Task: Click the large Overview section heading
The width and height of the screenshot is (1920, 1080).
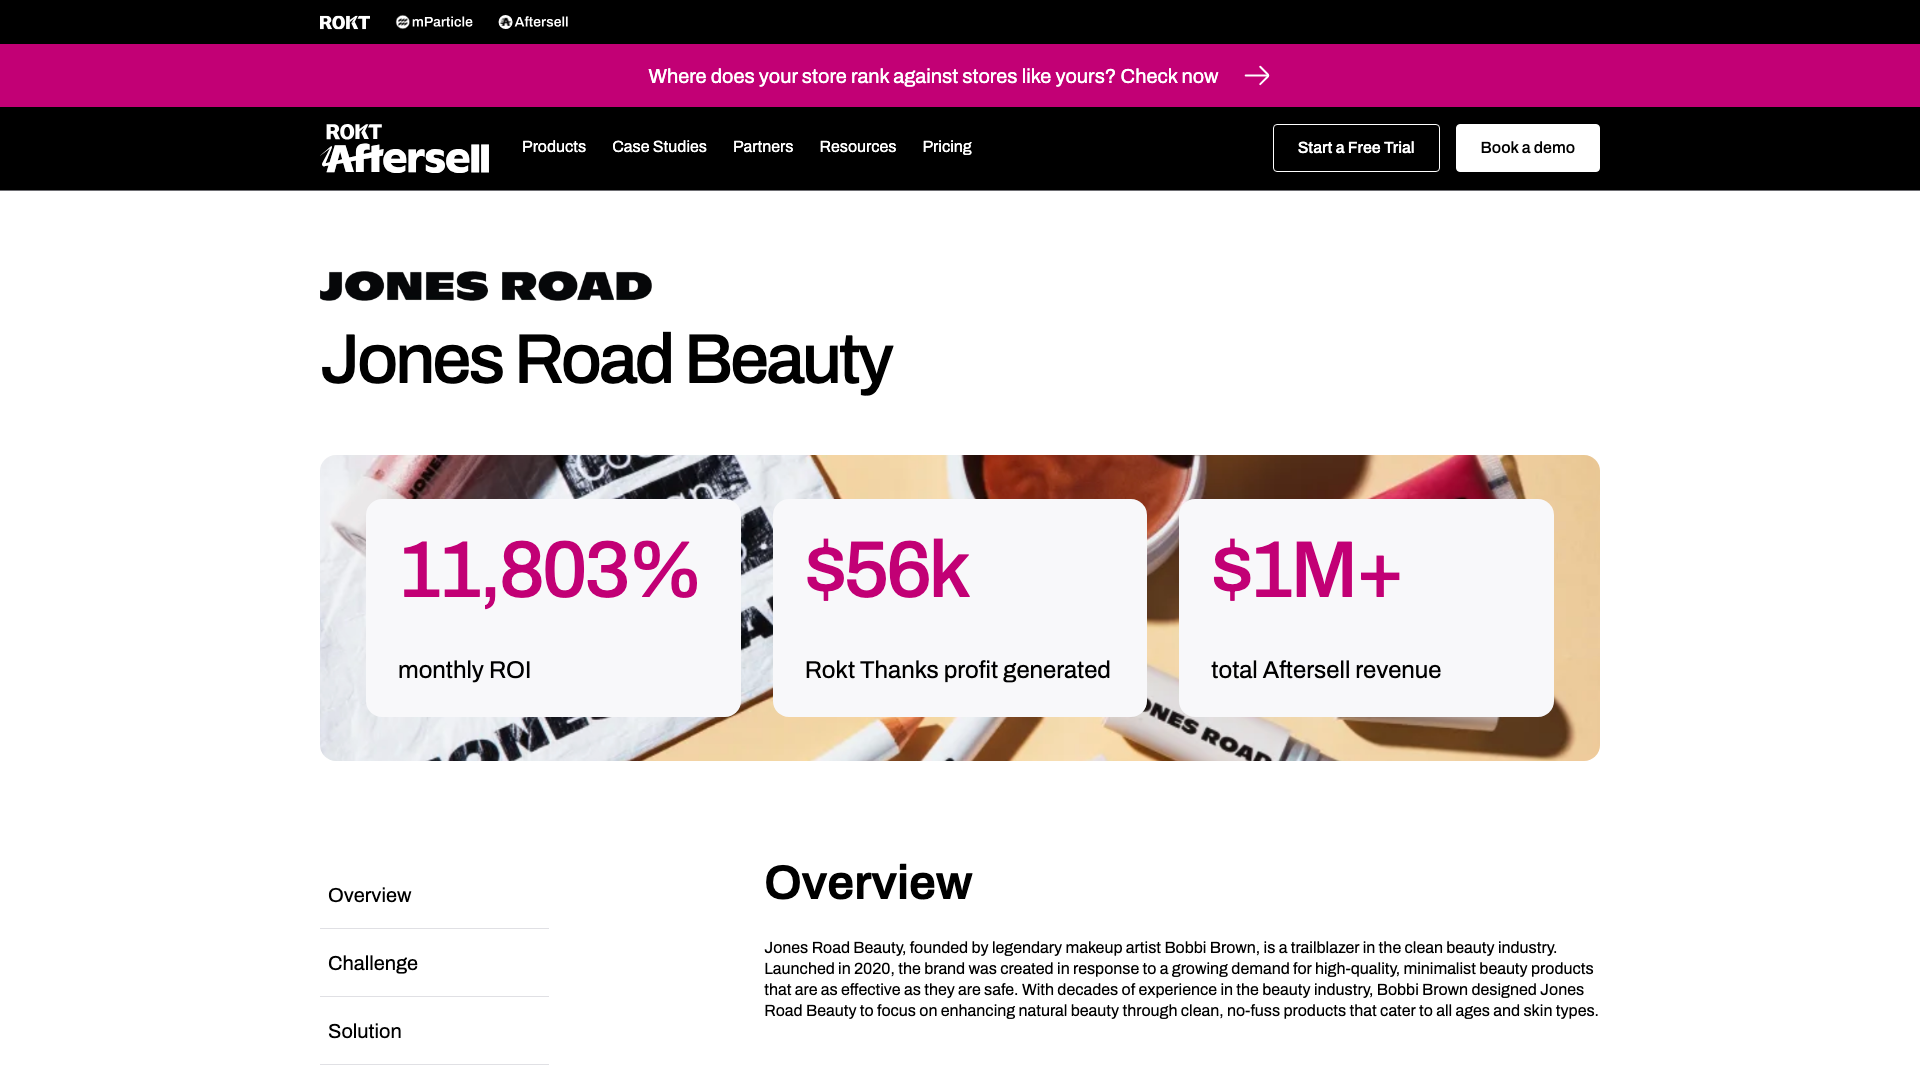Action: tap(868, 883)
